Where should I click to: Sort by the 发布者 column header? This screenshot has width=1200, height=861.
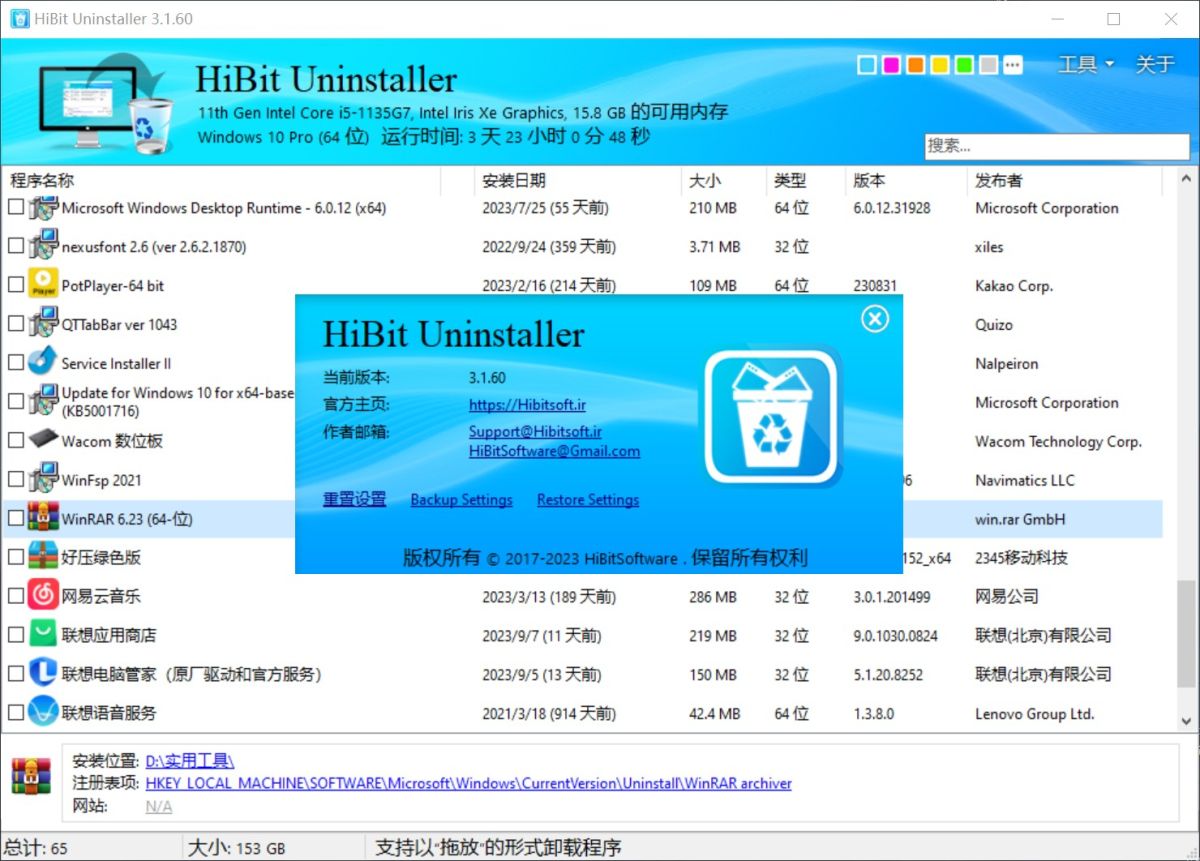[1066, 181]
